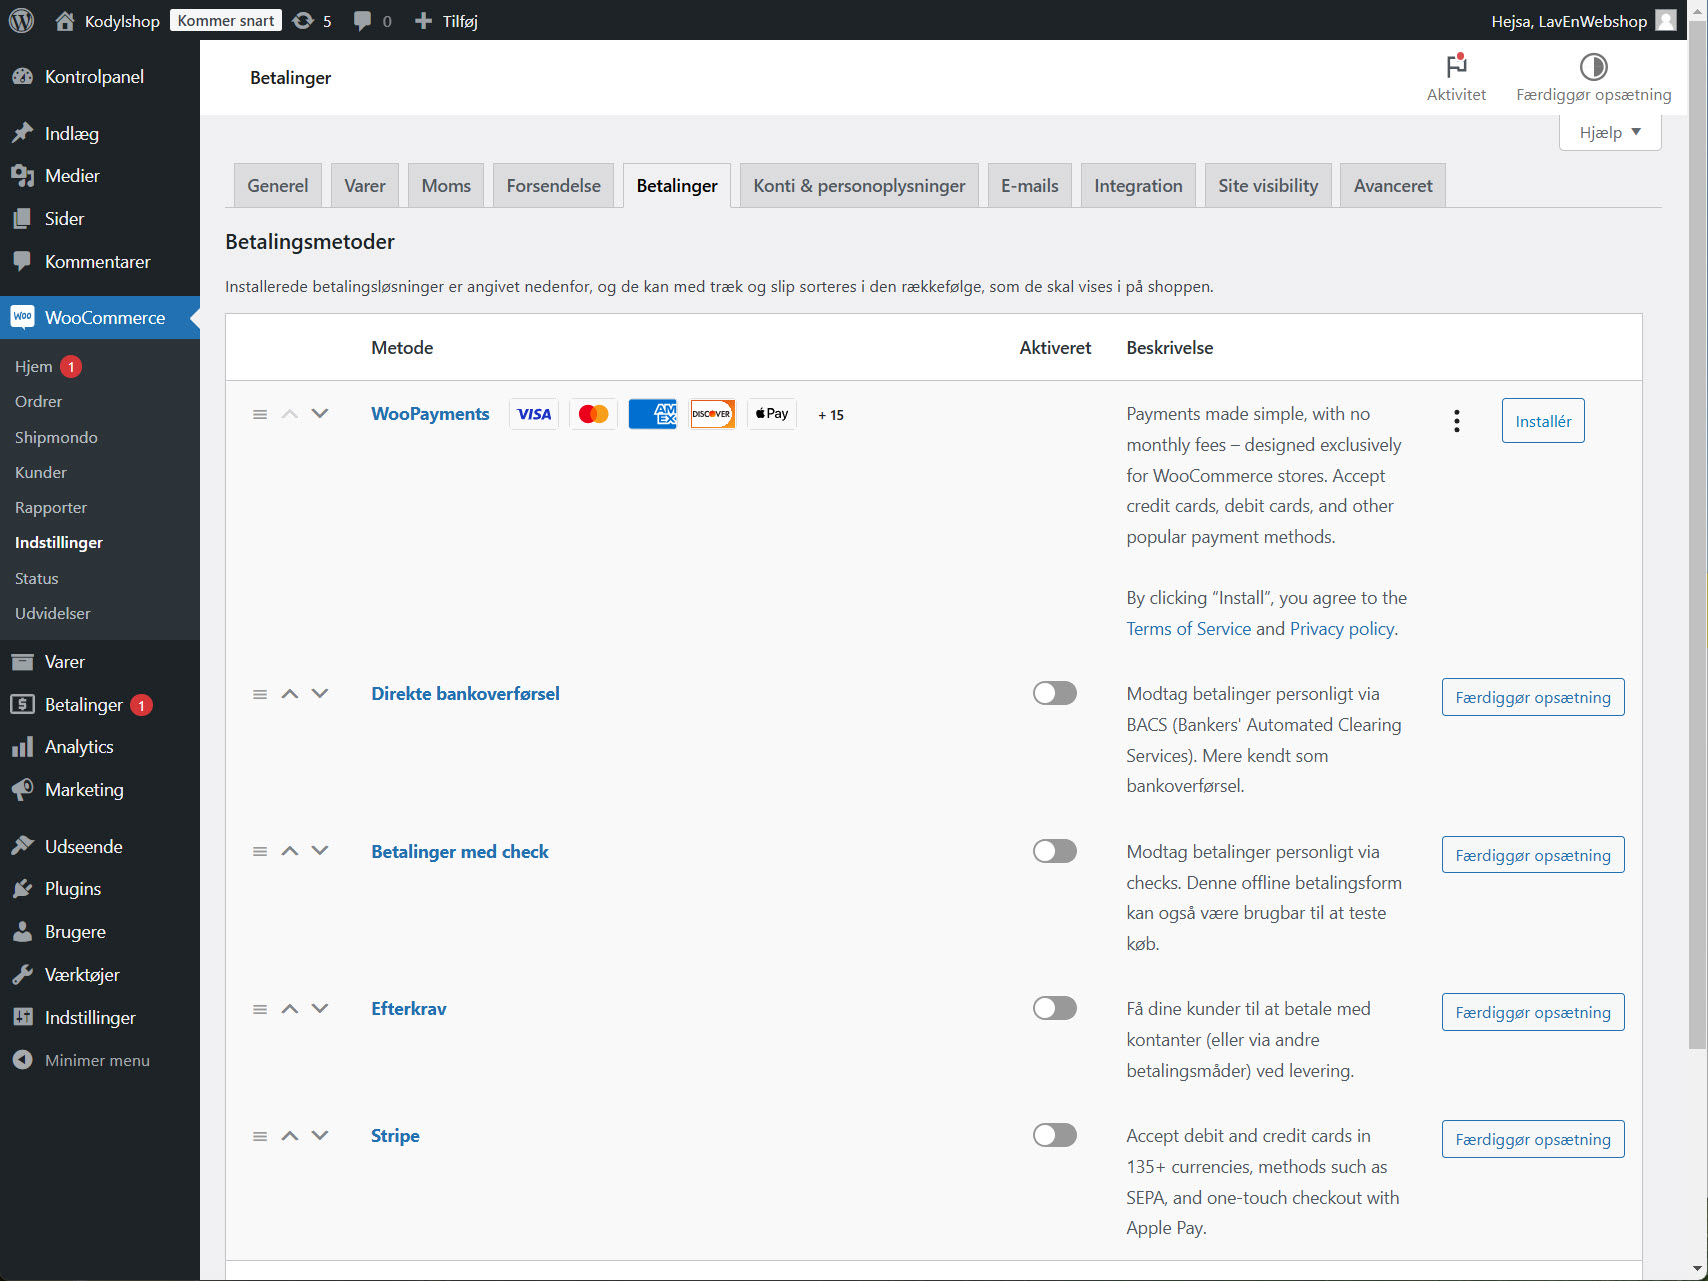Activate the Stripe payment method
The width and height of the screenshot is (1708, 1281).
tap(1054, 1135)
